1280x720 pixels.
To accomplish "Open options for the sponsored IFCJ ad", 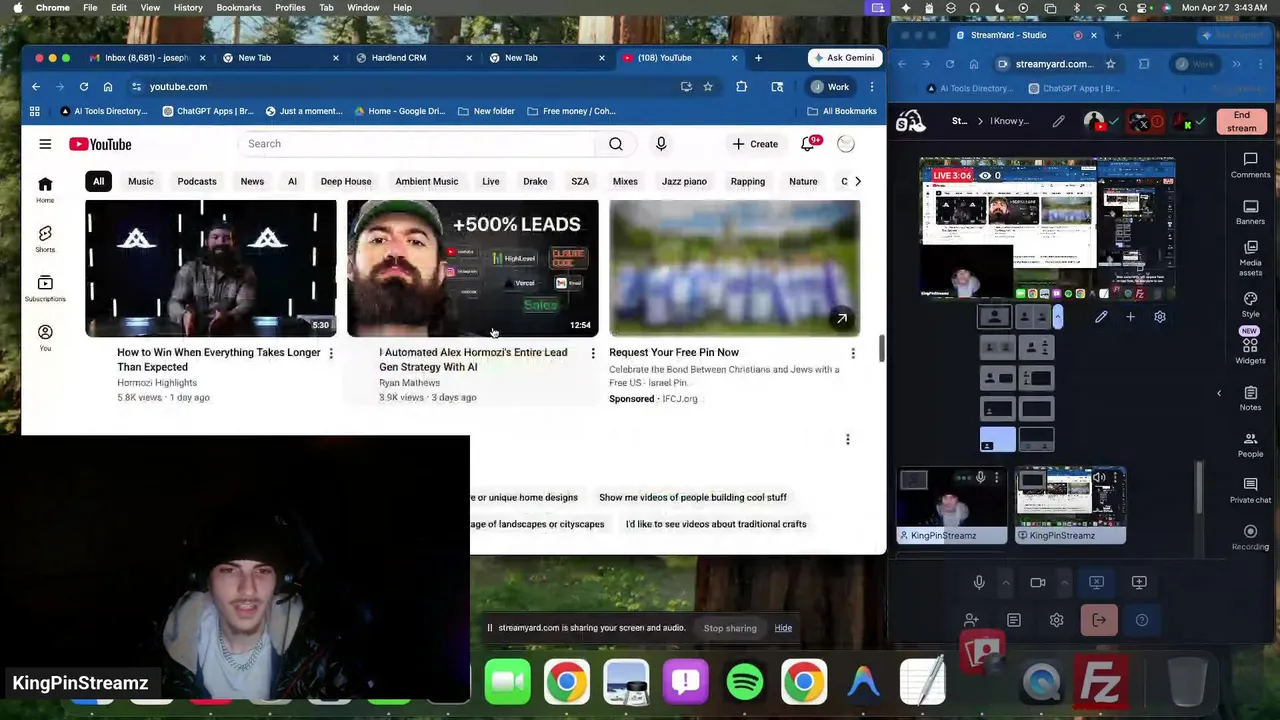I will click(x=853, y=353).
